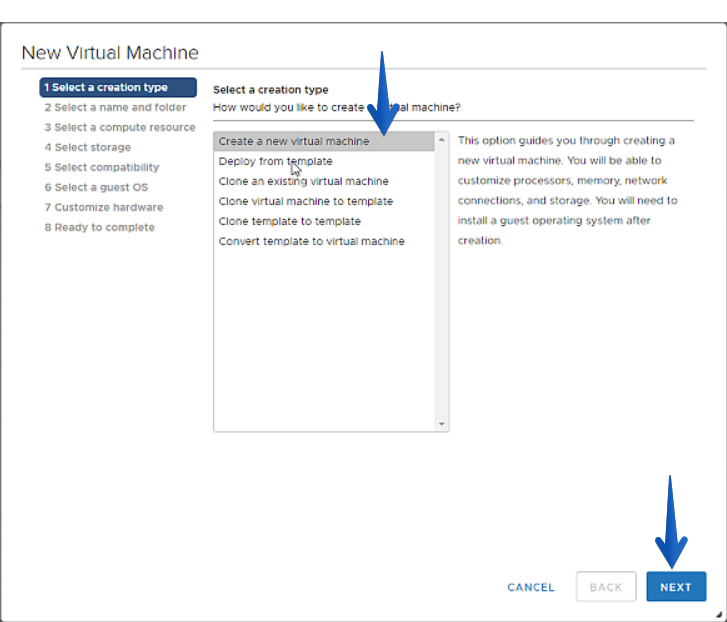Click the list scroll up arrow
The height and width of the screenshot is (622, 727).
pyautogui.click(x=441, y=140)
